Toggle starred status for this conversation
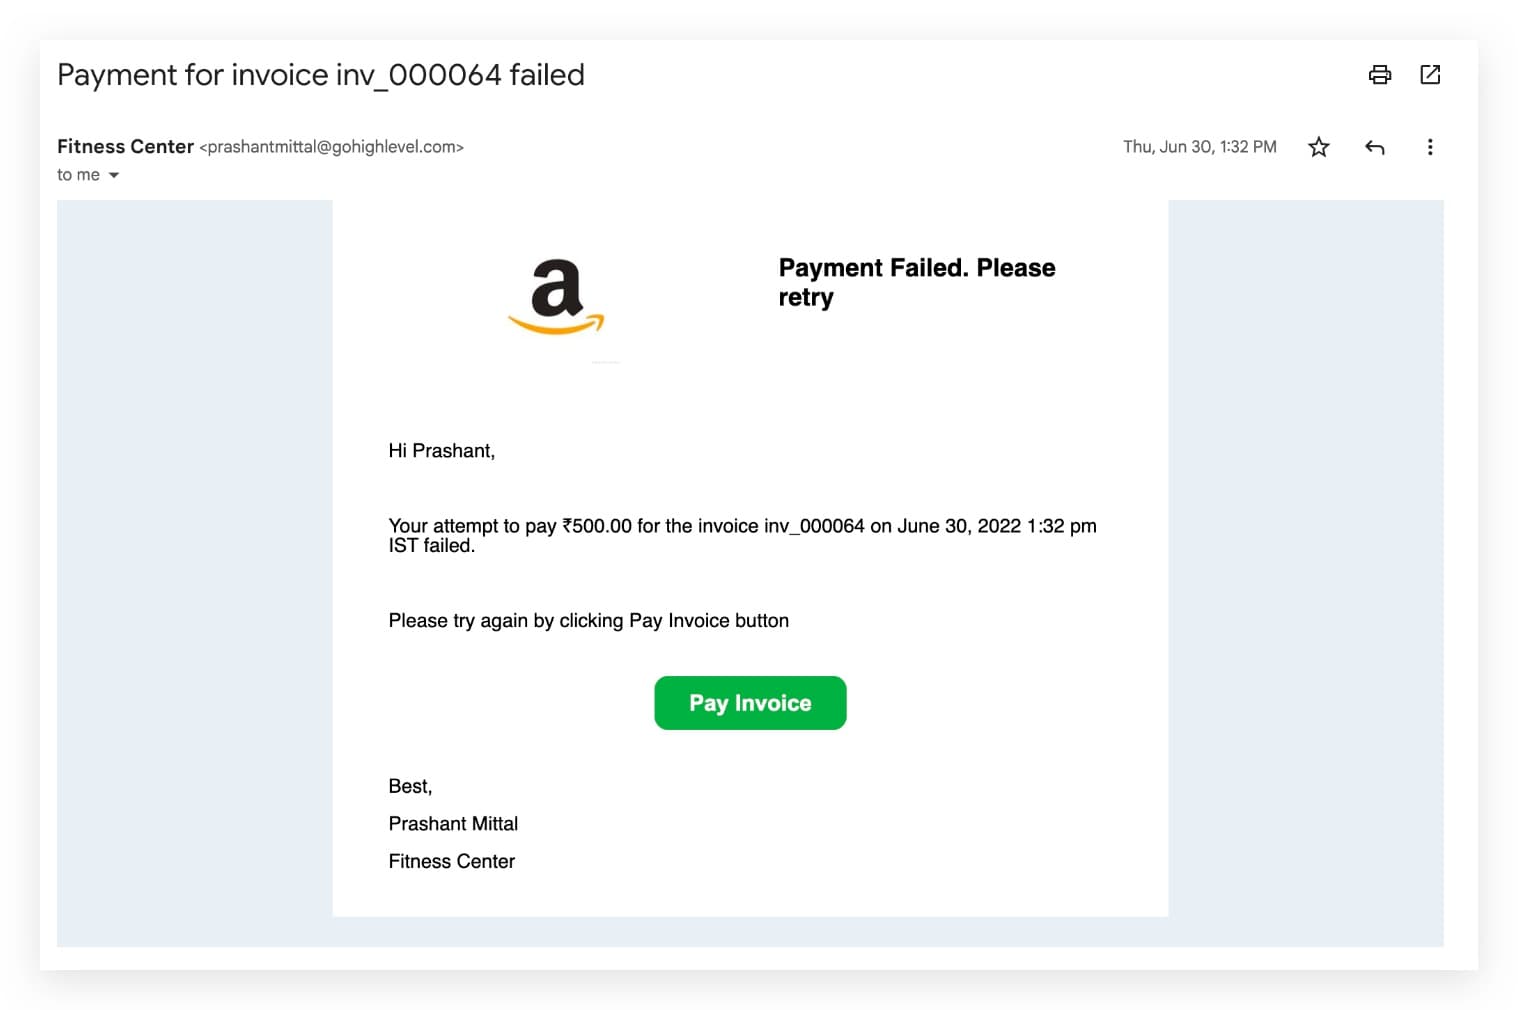Image resolution: width=1518 pixels, height=1010 pixels. click(1318, 147)
